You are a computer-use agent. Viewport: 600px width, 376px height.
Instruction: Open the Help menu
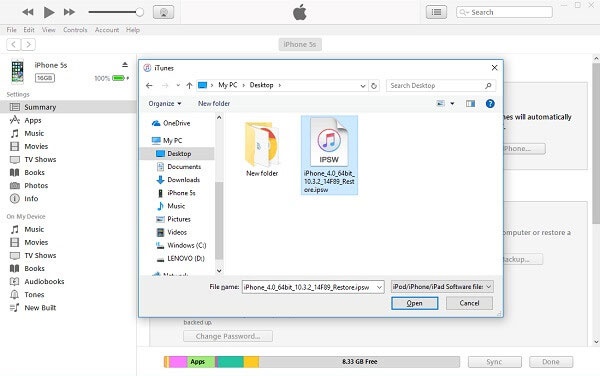(x=133, y=30)
